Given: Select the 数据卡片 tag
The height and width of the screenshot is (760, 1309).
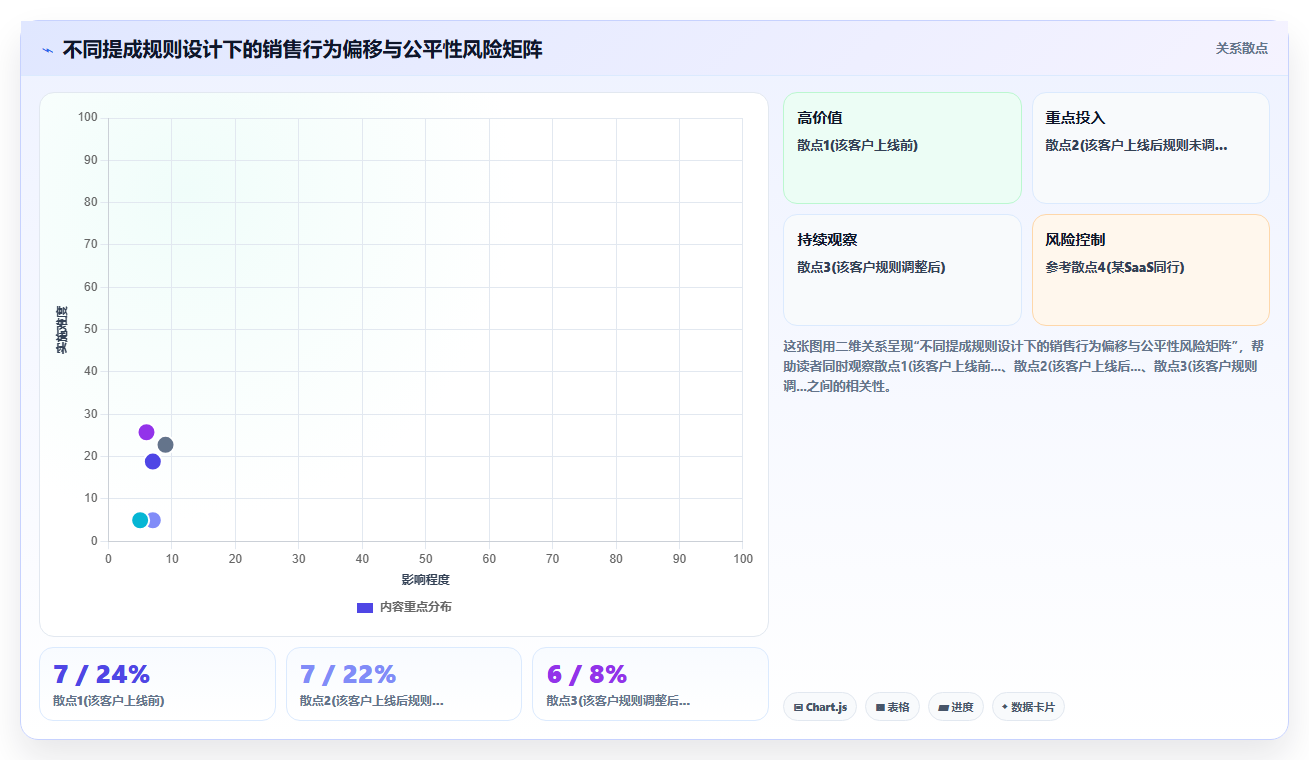Looking at the screenshot, I should [1028, 707].
